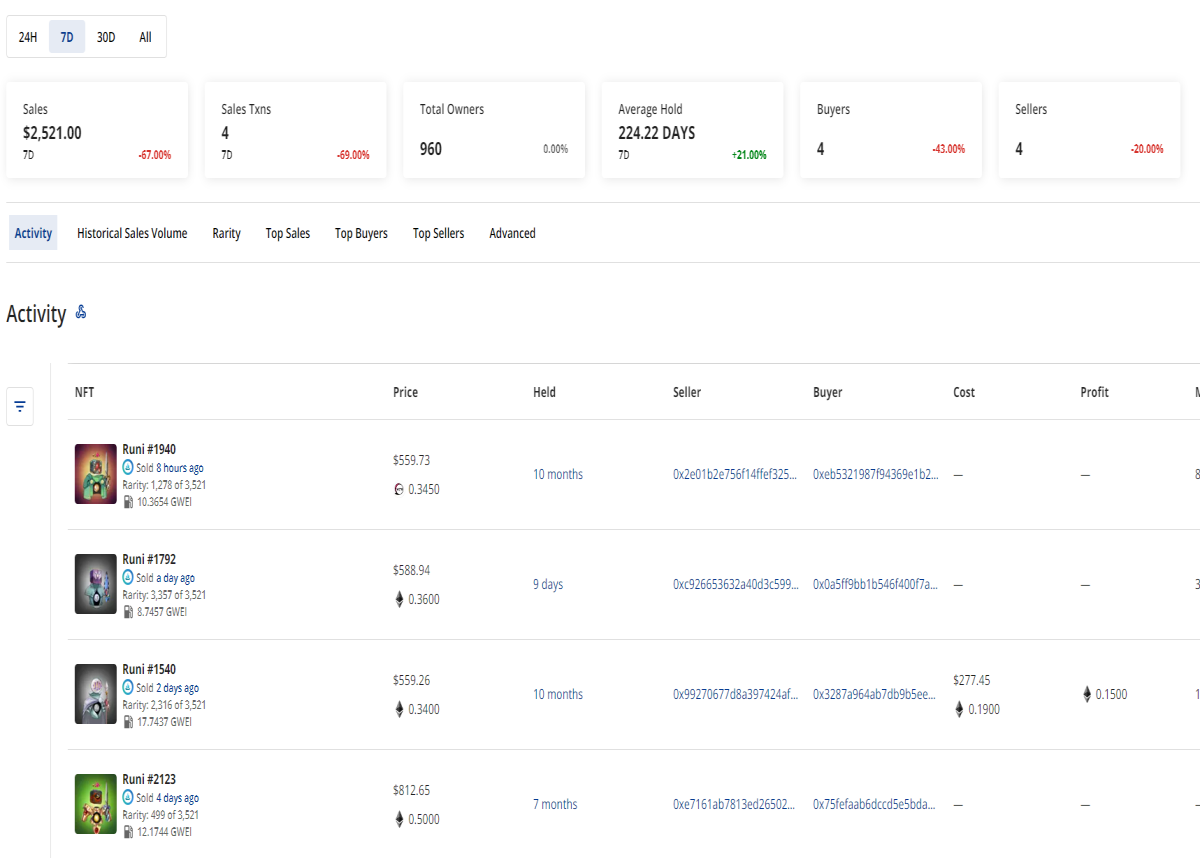Image resolution: width=1200 pixels, height=858 pixels.
Task: Open seller address 0x2e01b2e756f14ffef325
Action: (736, 475)
